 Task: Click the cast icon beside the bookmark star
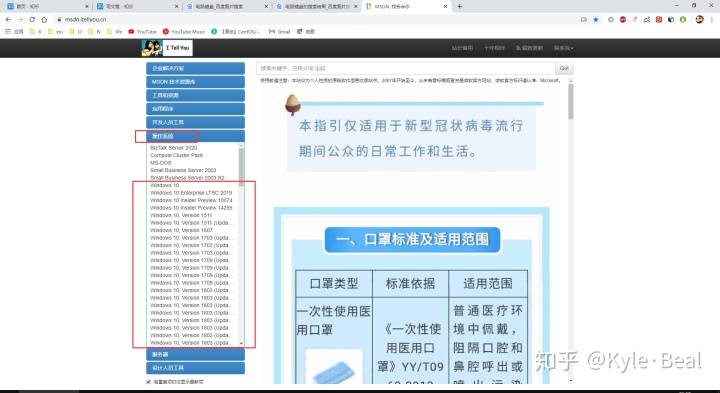tap(584, 20)
